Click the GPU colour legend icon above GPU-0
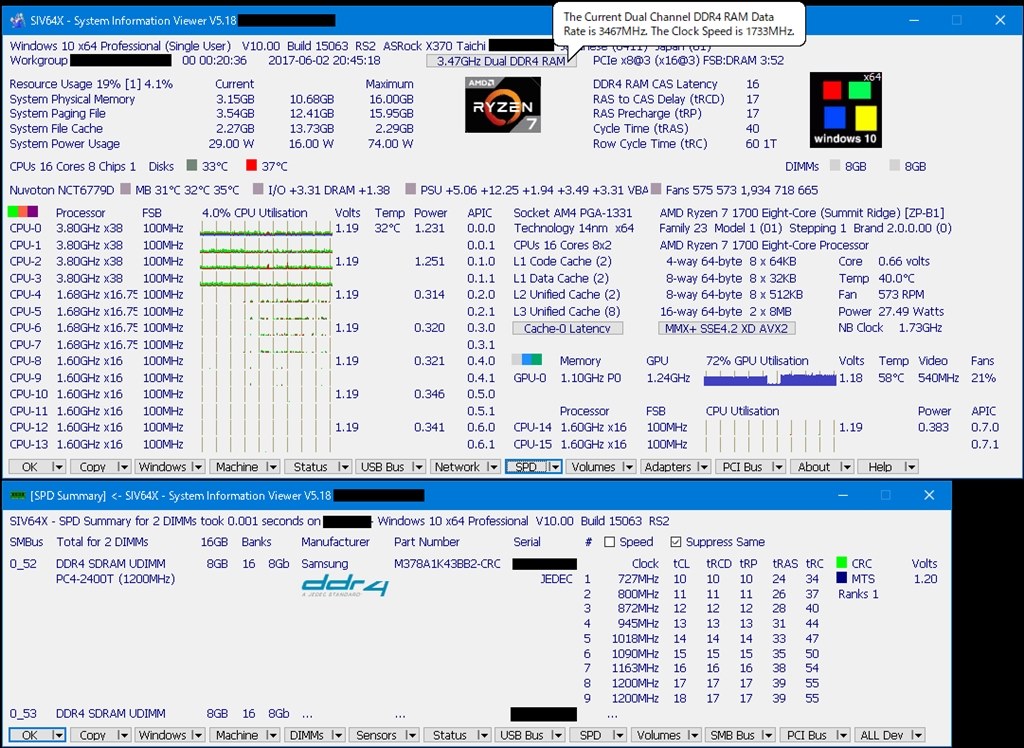 pos(527,360)
